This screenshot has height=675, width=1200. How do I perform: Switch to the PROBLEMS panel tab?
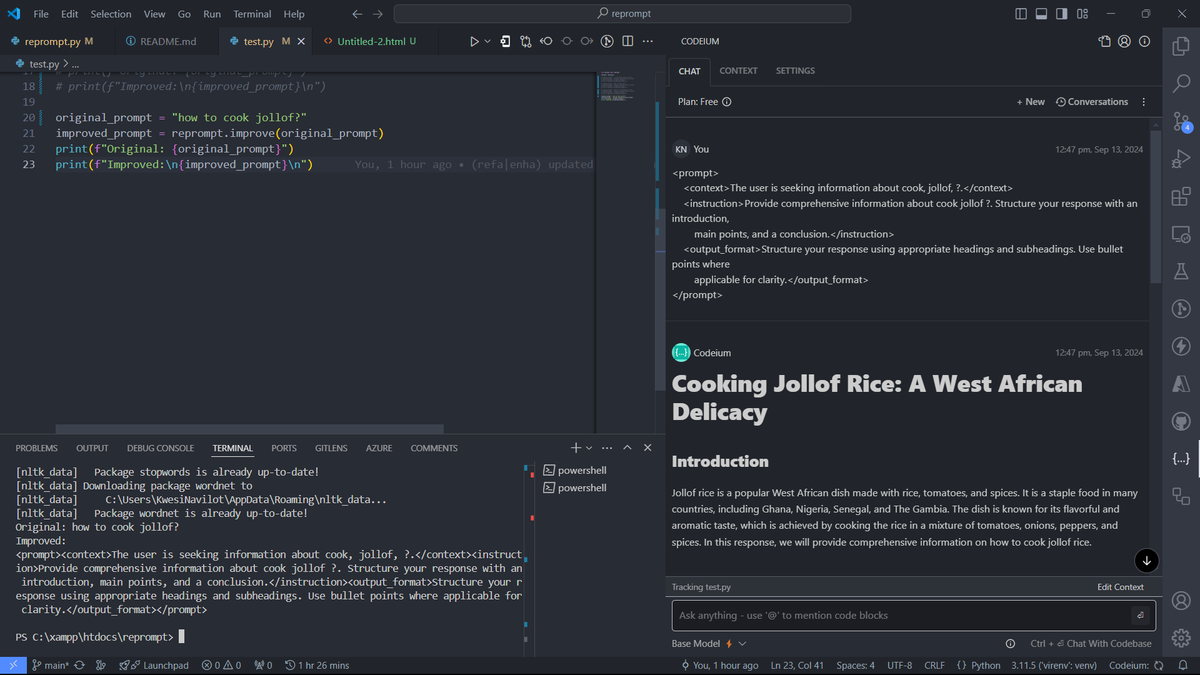click(36, 448)
